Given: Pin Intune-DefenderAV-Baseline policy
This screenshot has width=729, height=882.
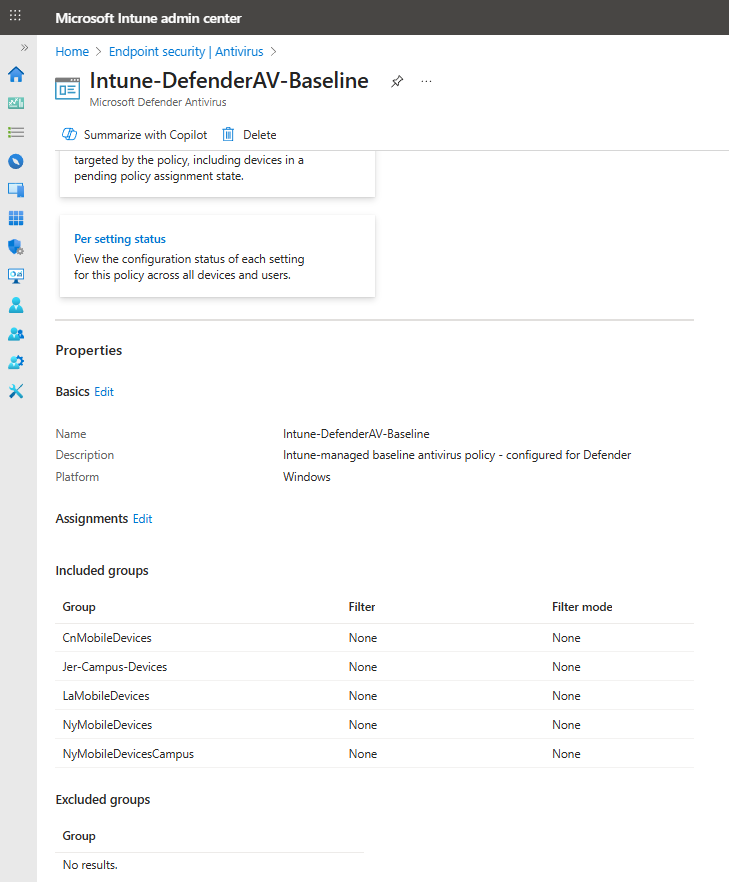Looking at the screenshot, I should click(397, 82).
